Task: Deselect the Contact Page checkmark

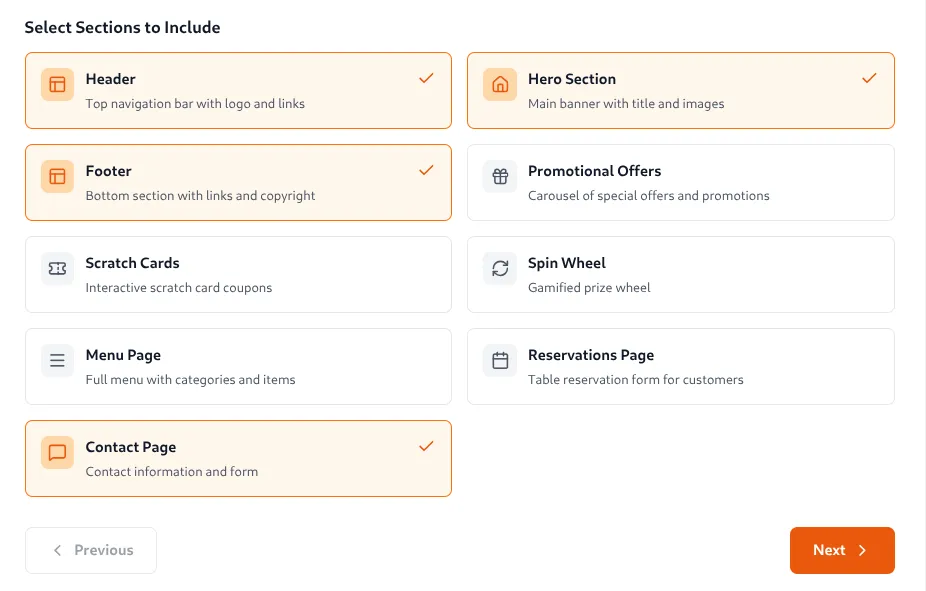Action: point(427,446)
